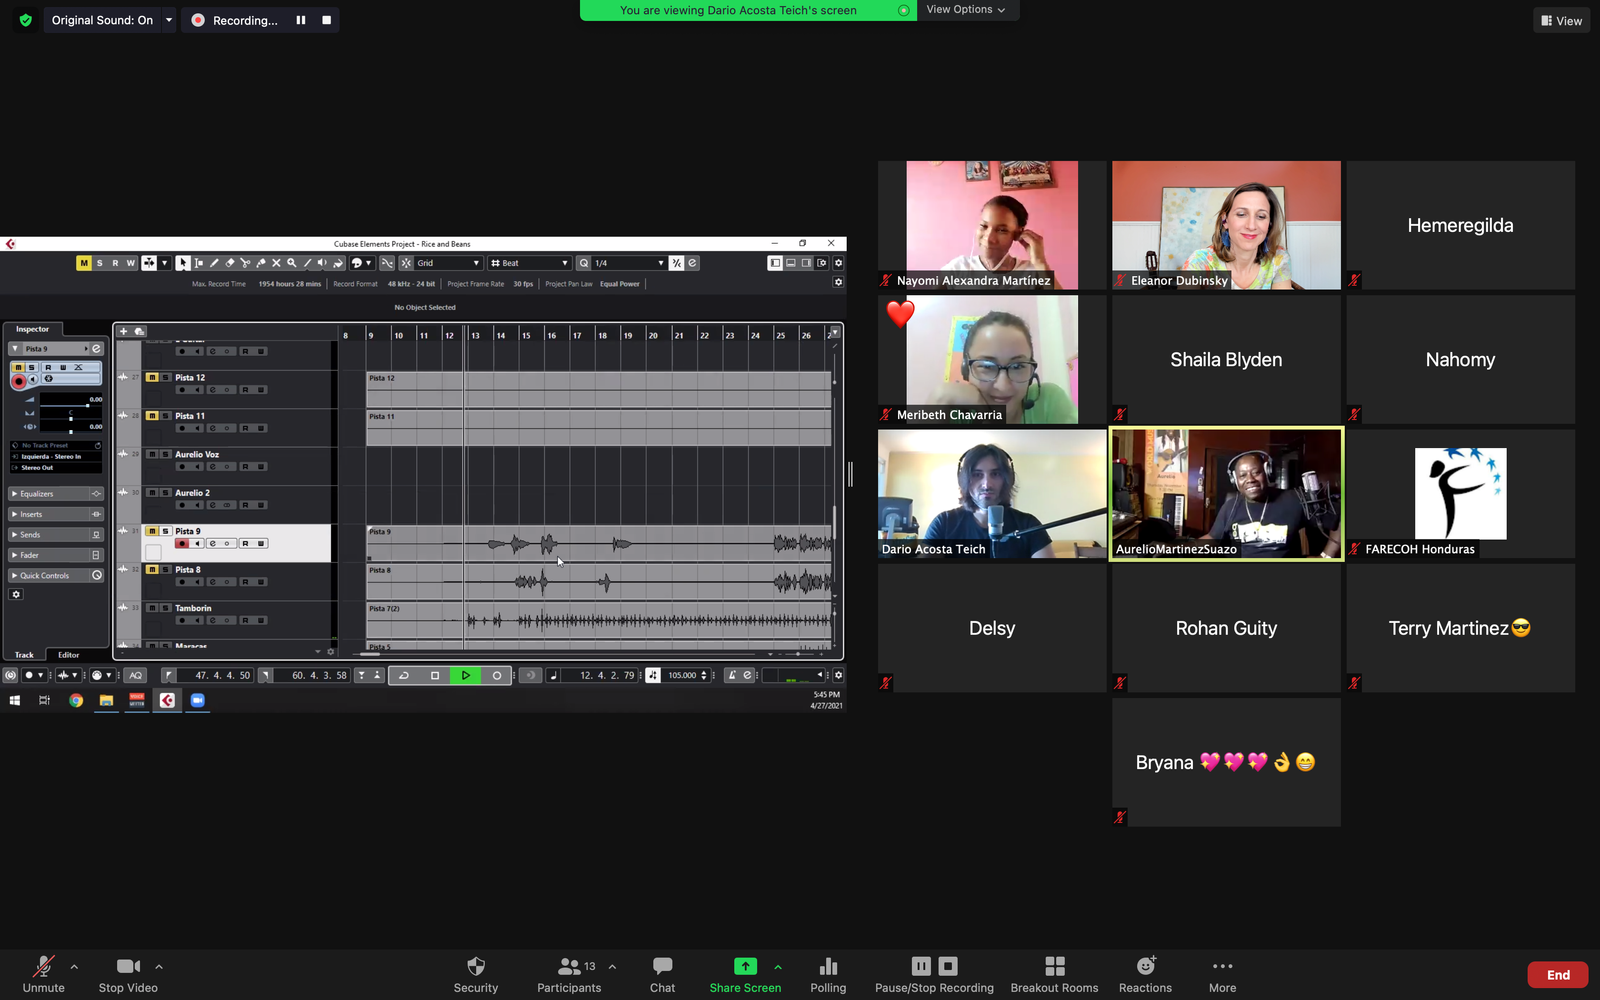
Task: Click the Add Track plus icon
Action: click(x=124, y=331)
